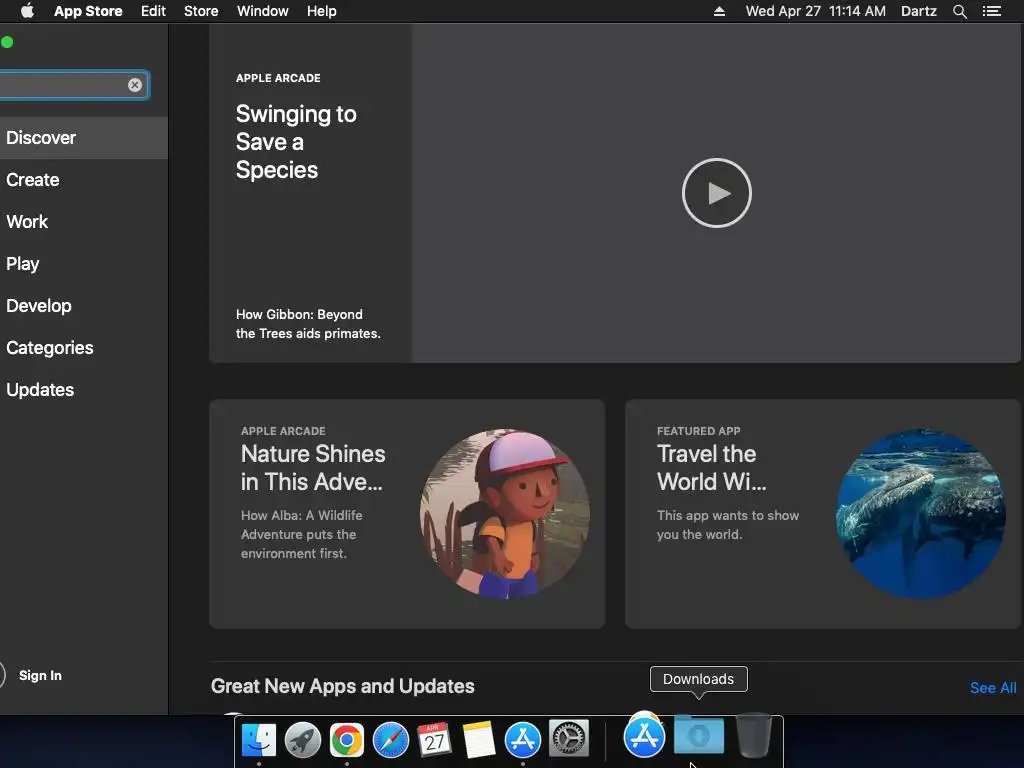Open System Preferences gear in Dock
Screen dimensions: 1024x768
click(569, 739)
